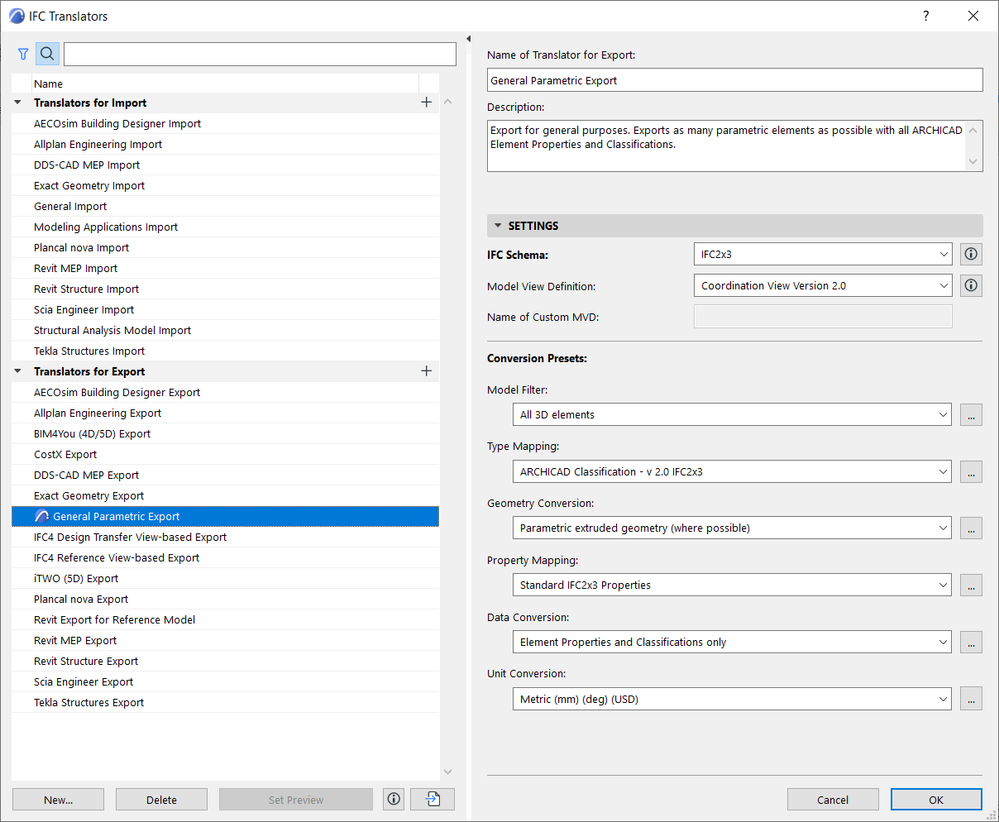Select Revit MEP Export translator
The height and width of the screenshot is (822, 999).
point(75,640)
